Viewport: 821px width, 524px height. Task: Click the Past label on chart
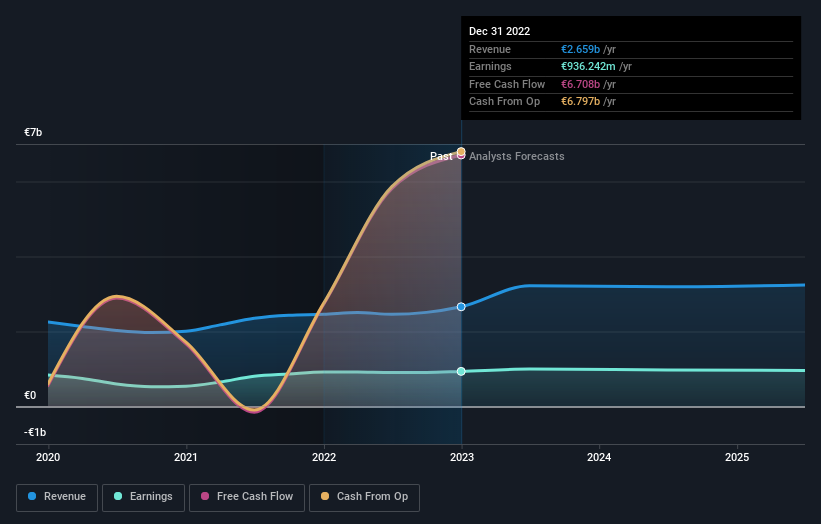tap(441, 156)
